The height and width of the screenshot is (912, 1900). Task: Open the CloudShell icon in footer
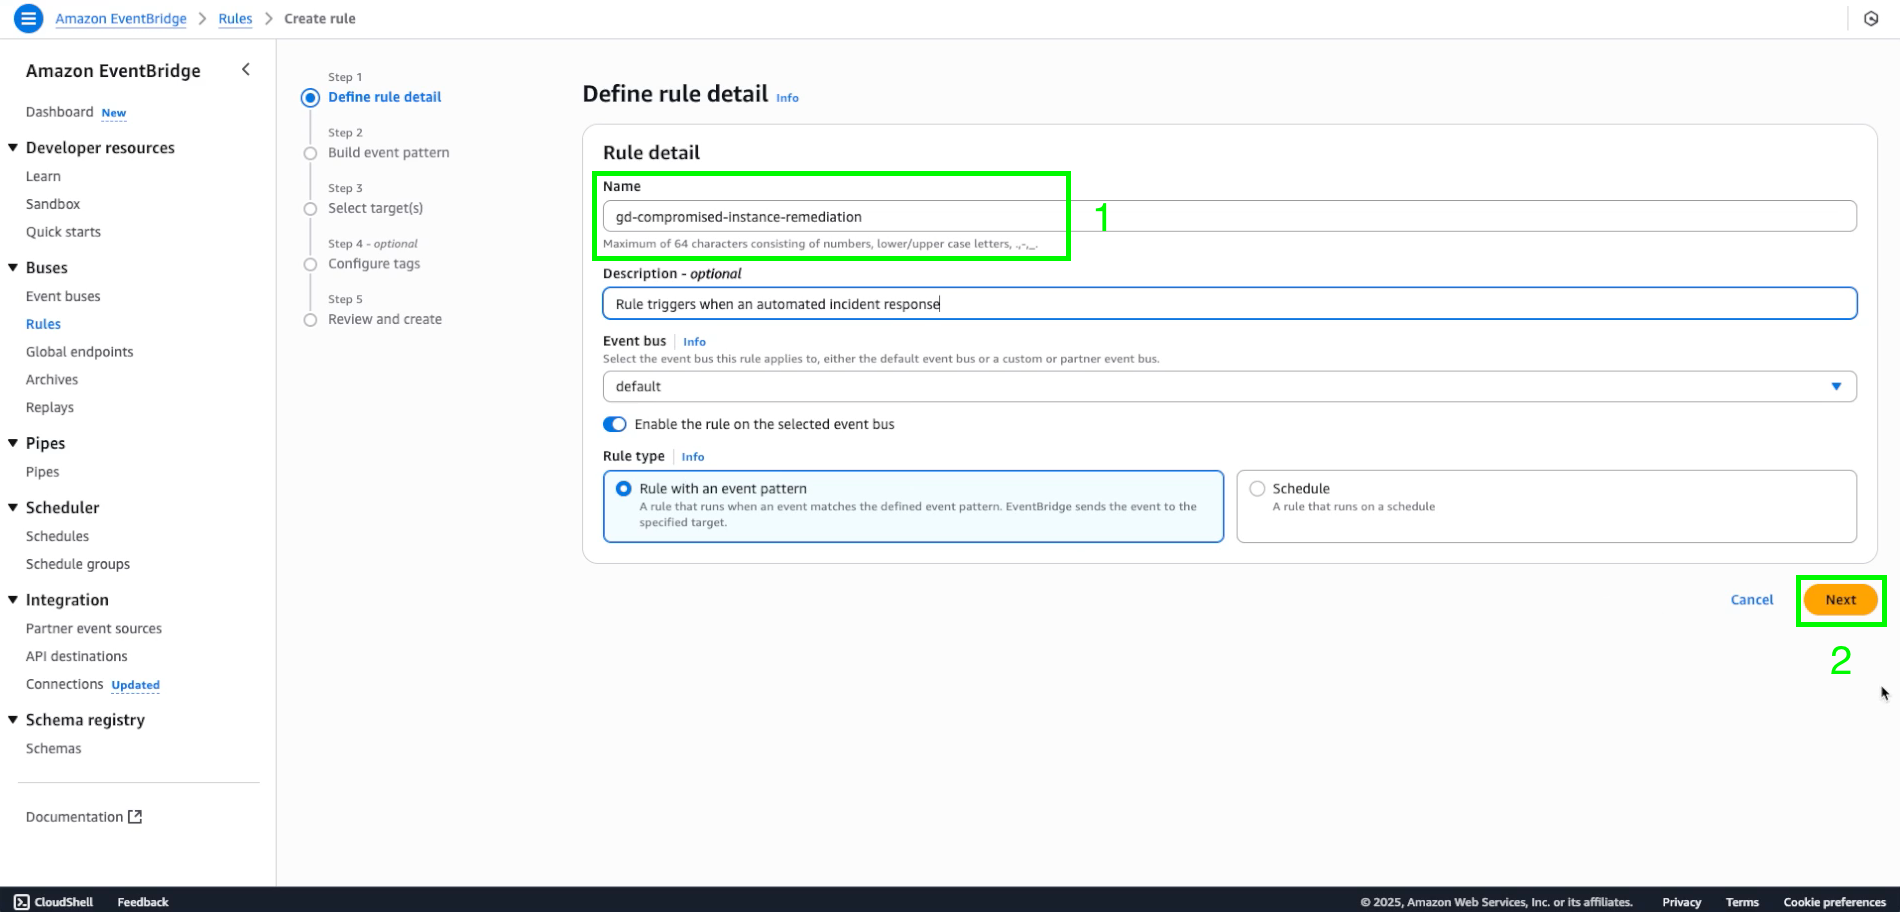(x=22, y=901)
